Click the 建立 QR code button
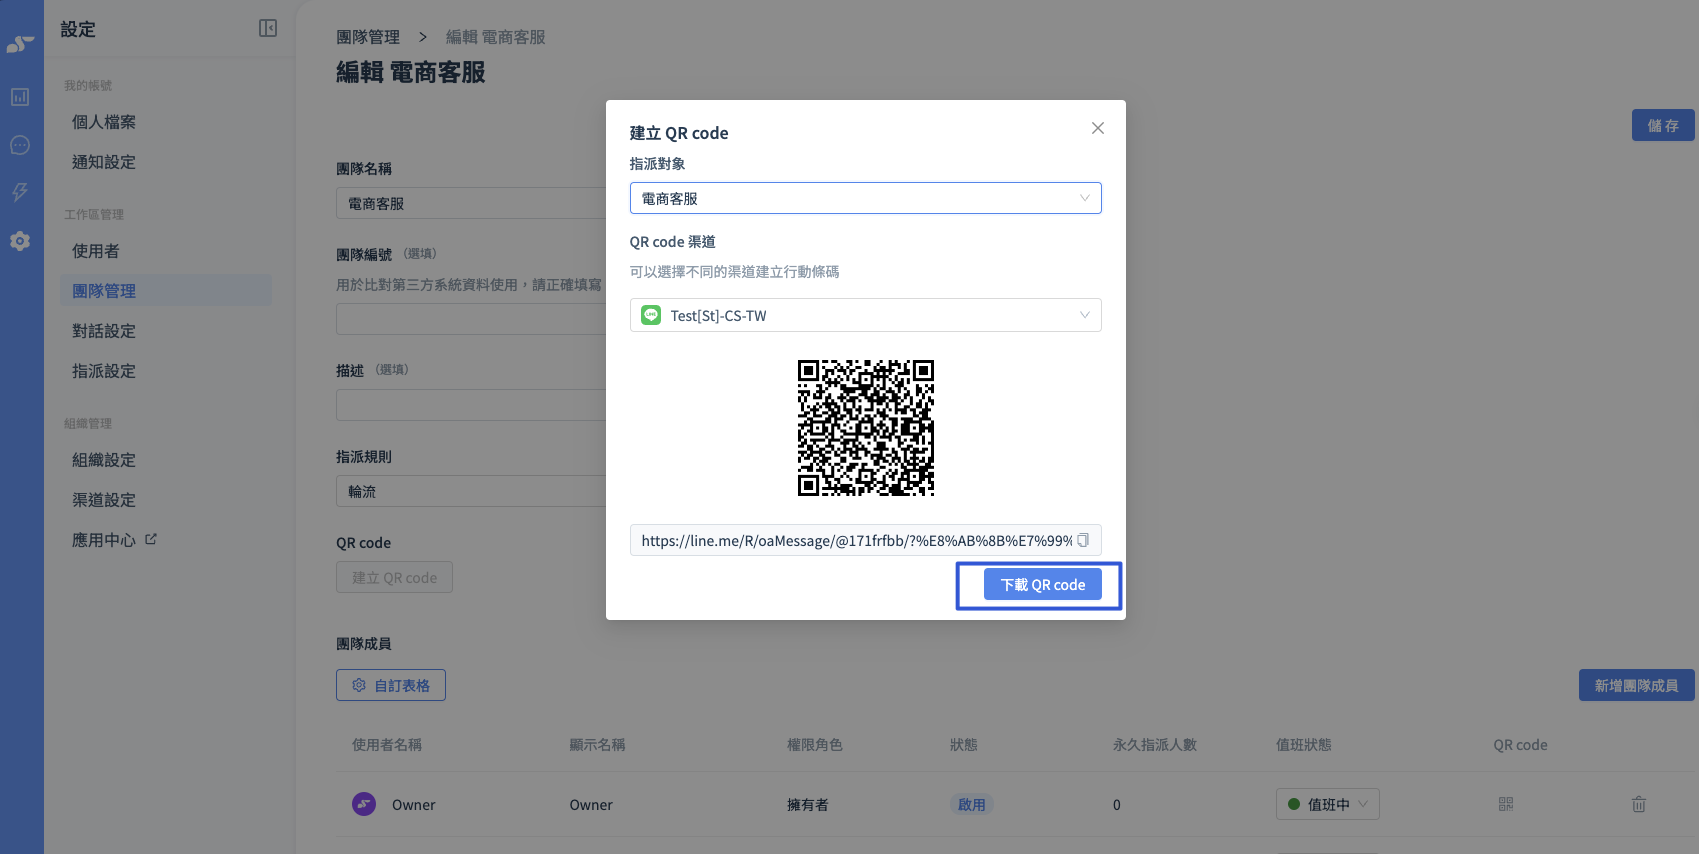The width and height of the screenshot is (1699, 854). pyautogui.click(x=394, y=577)
